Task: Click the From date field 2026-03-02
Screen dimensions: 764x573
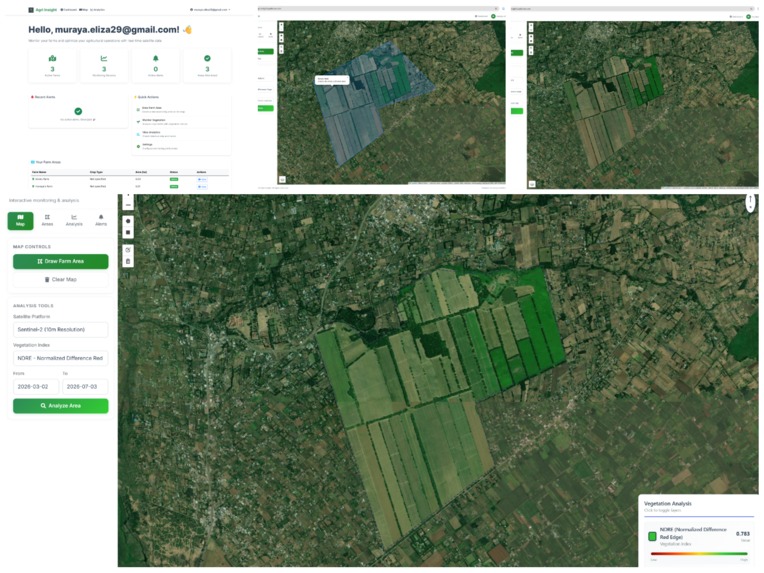Action: [x=36, y=387]
